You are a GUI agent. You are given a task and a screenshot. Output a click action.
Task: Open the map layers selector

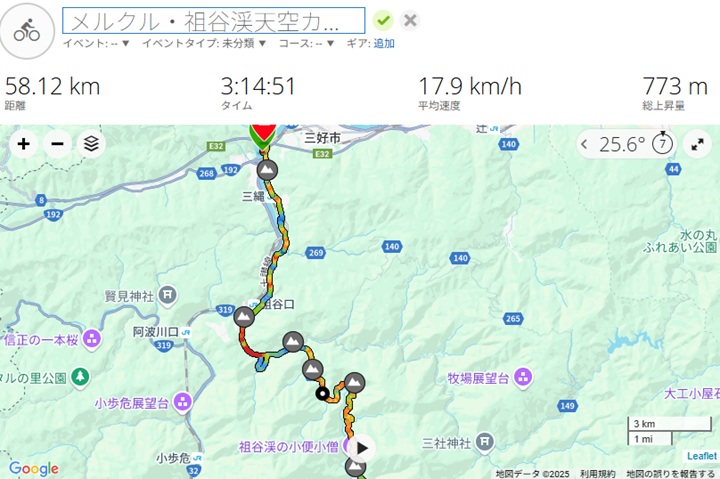click(x=91, y=144)
